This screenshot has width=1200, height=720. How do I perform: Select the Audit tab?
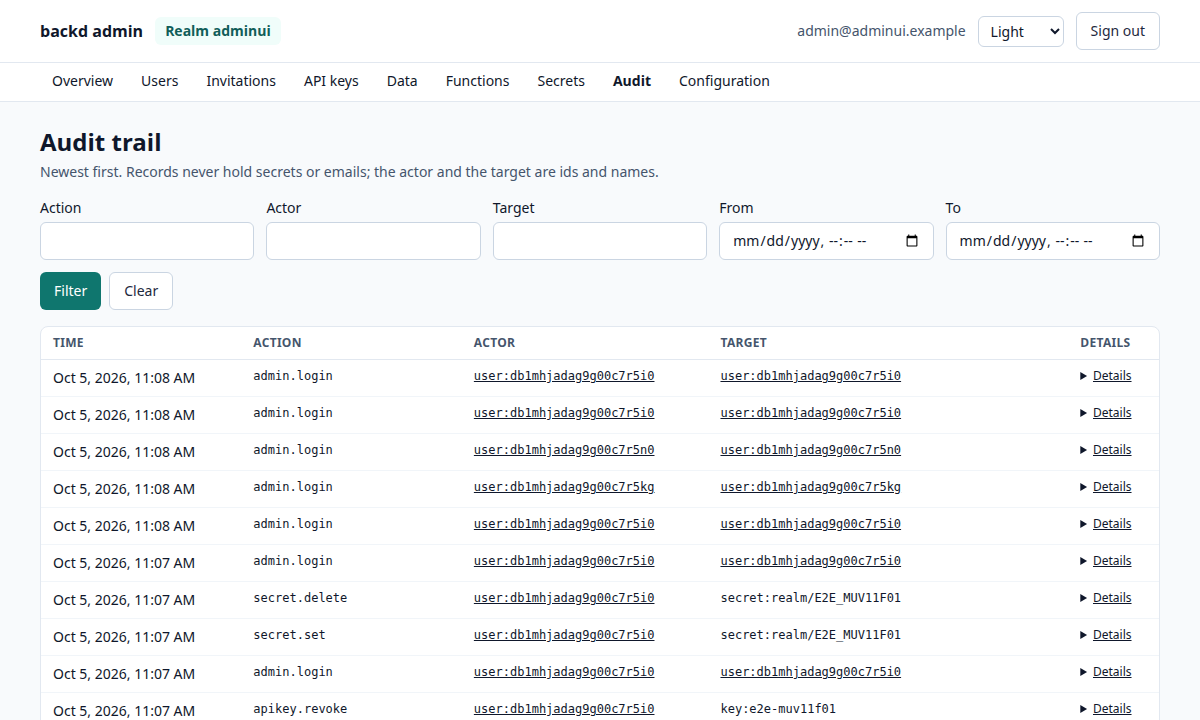pos(632,81)
